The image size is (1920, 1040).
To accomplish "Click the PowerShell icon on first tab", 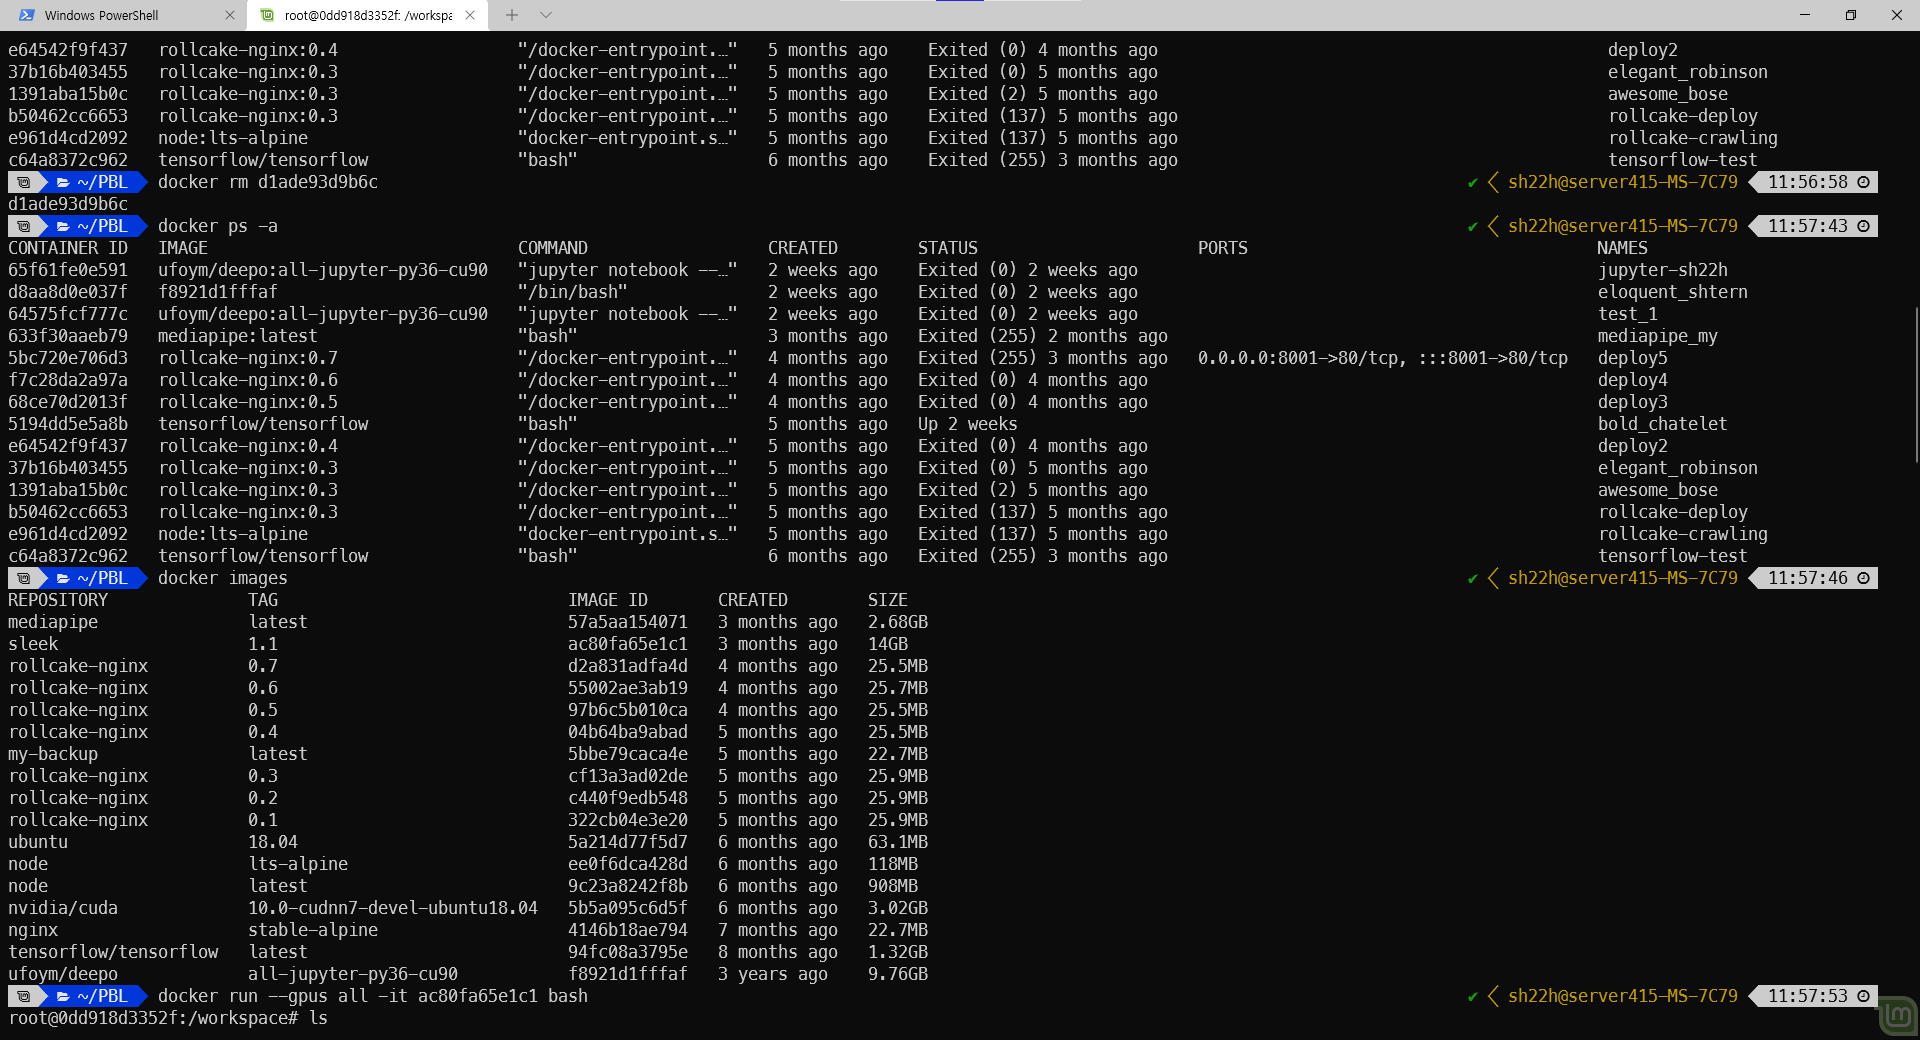I will click(x=26, y=15).
